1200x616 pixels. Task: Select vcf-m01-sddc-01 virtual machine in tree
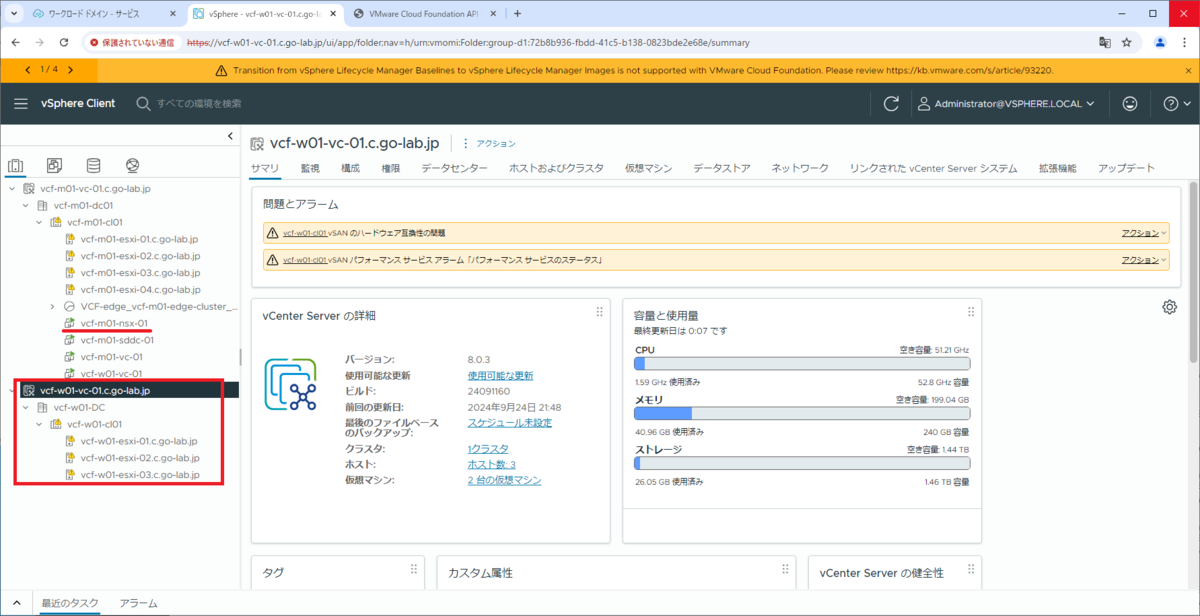pyautogui.click(x=117, y=340)
